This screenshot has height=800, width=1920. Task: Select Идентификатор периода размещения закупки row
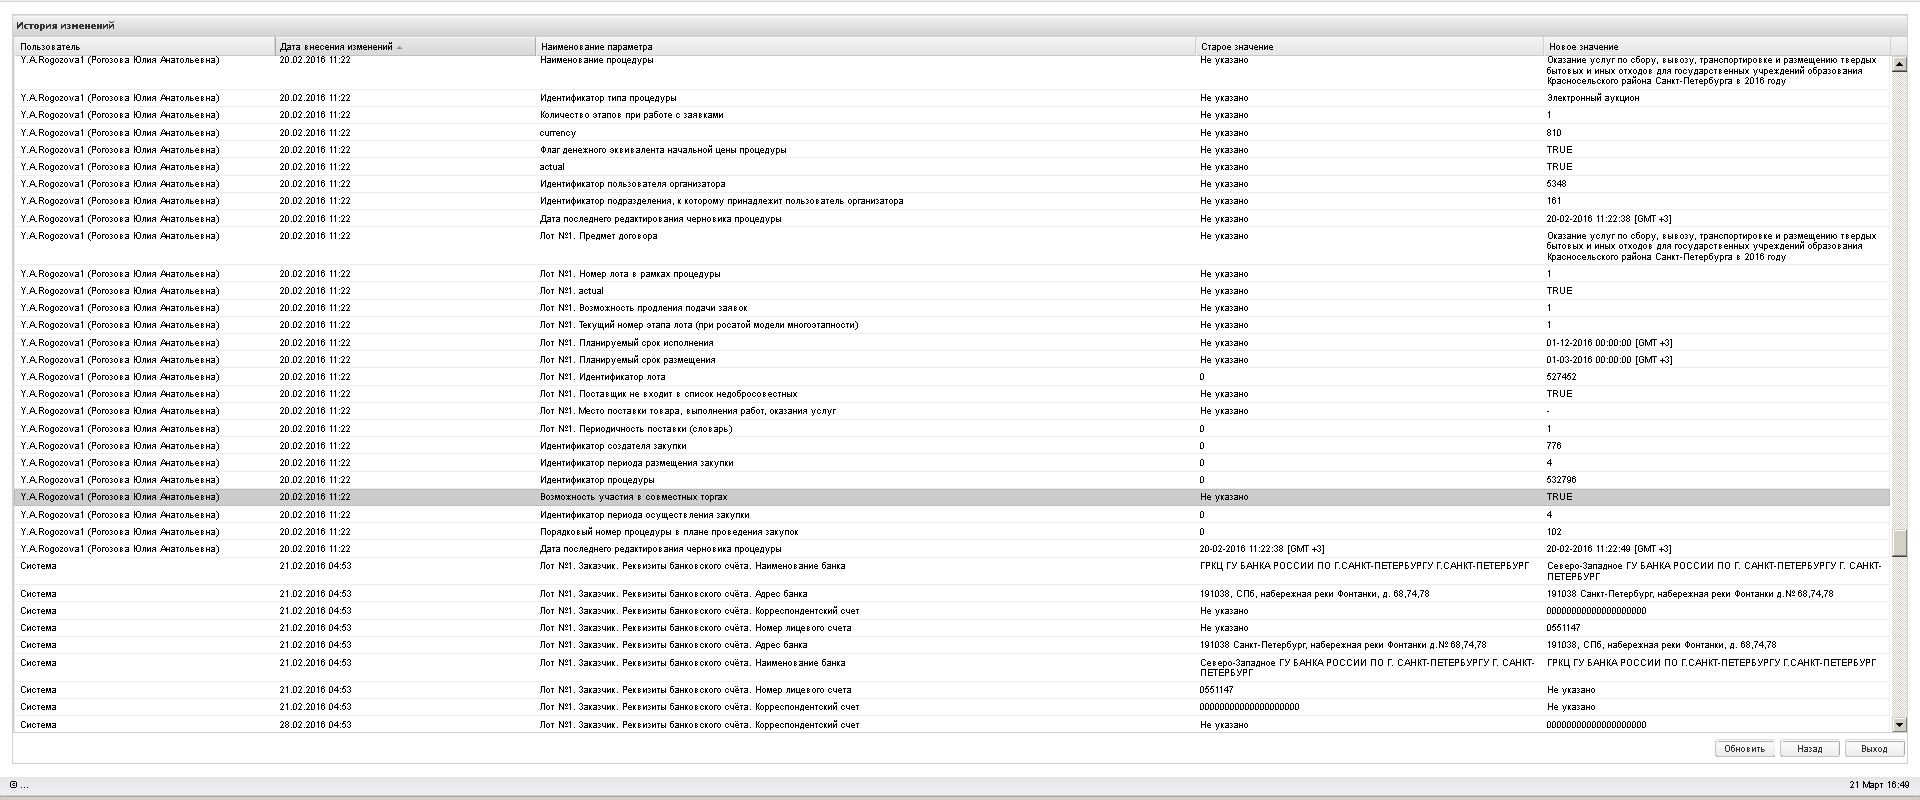click(x=952, y=463)
